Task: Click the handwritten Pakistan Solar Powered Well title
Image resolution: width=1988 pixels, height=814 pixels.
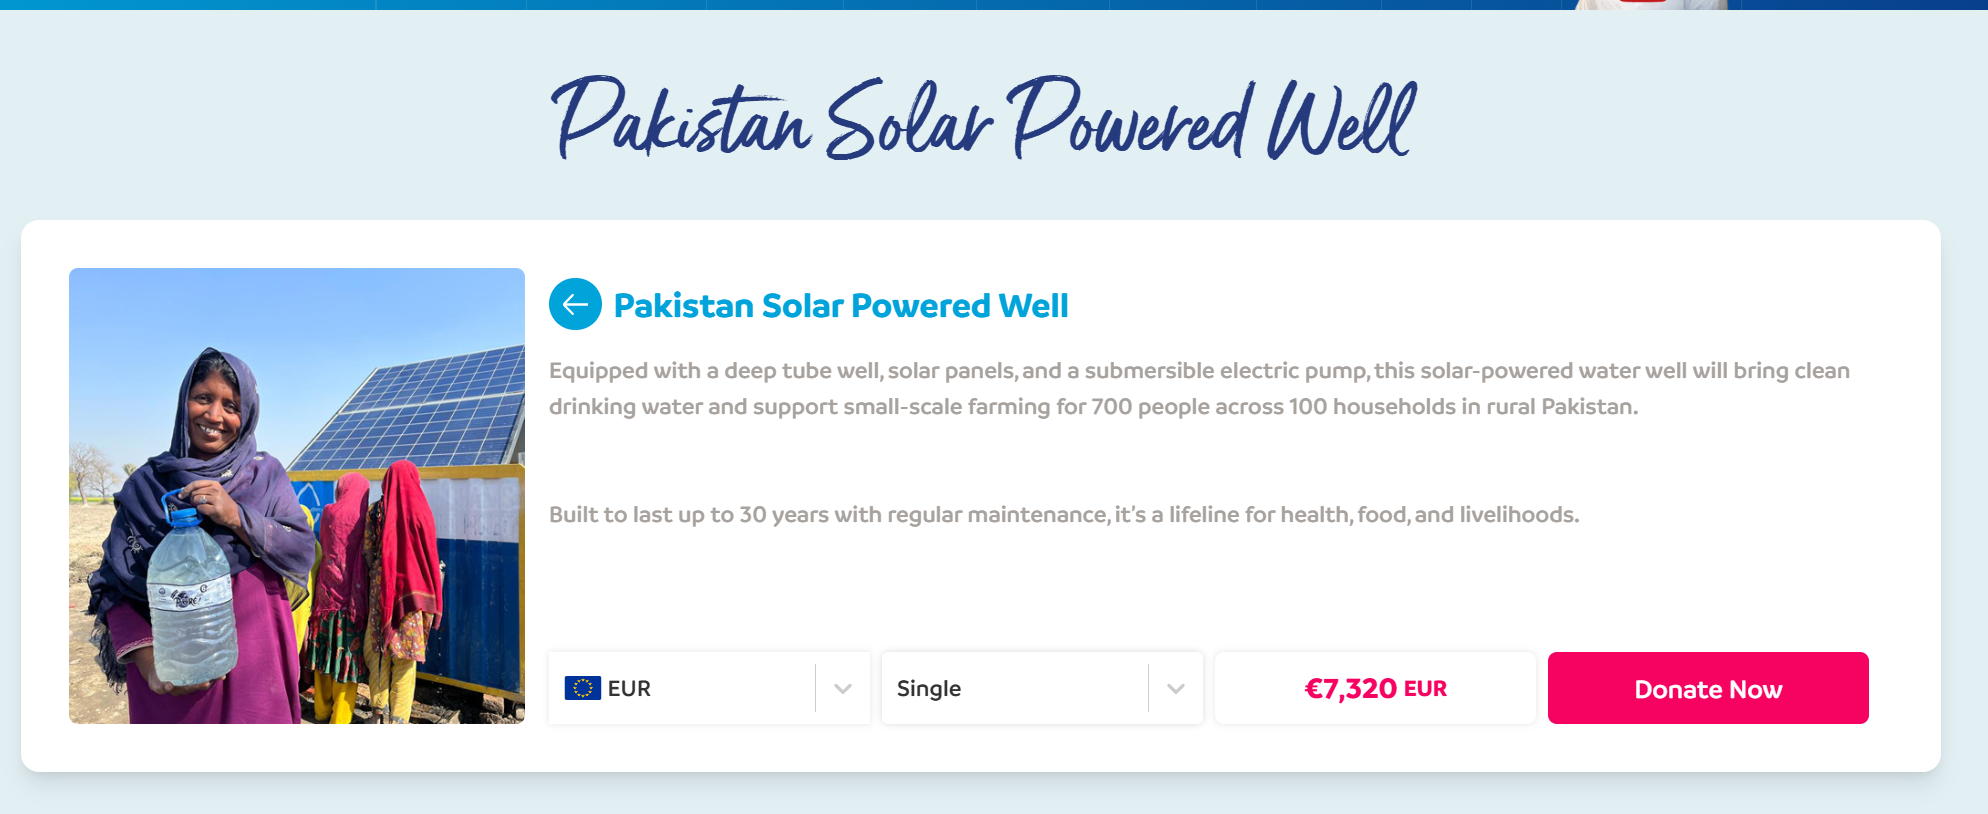Action: 984,120
